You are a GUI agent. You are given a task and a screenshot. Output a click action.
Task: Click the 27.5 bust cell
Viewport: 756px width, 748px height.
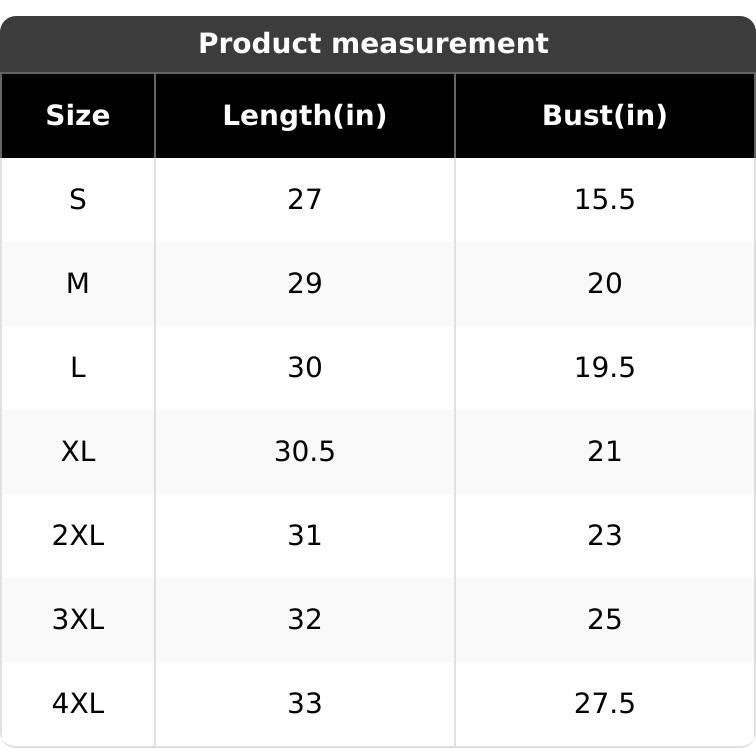[x=604, y=704]
